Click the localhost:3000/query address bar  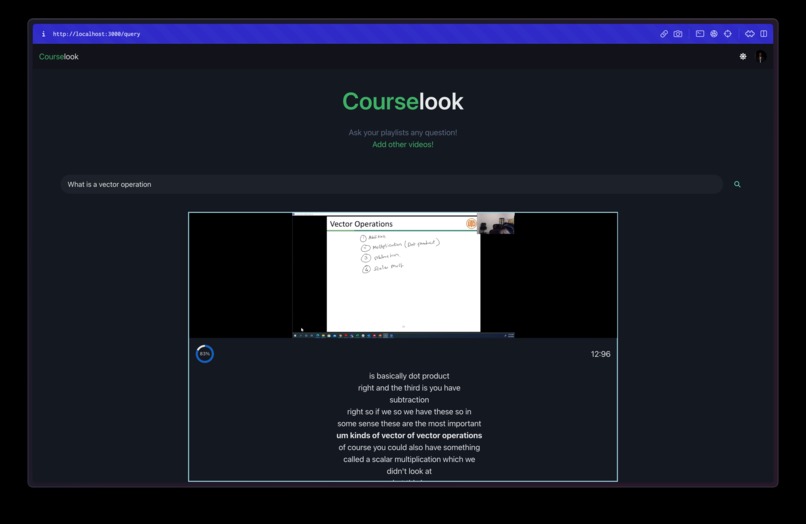pyautogui.click(x=96, y=34)
